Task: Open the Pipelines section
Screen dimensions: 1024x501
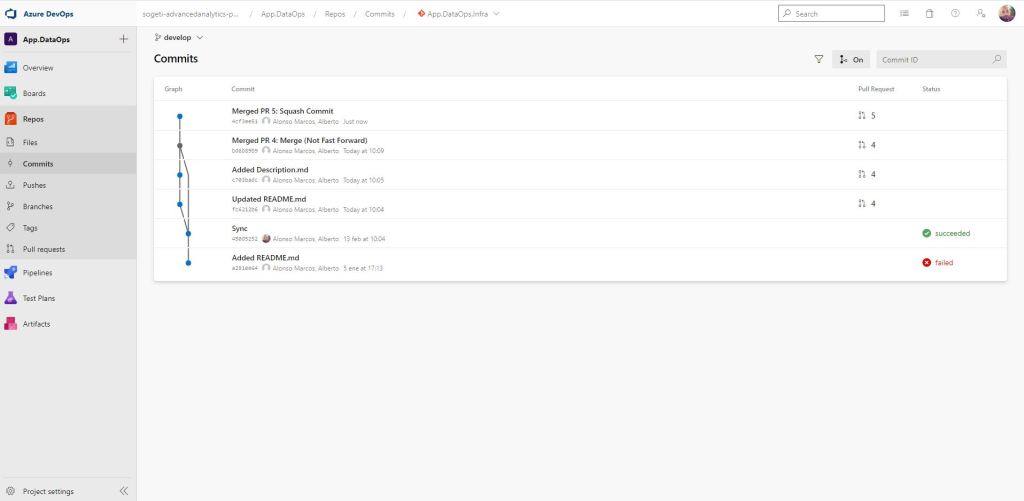Action: pos(37,272)
